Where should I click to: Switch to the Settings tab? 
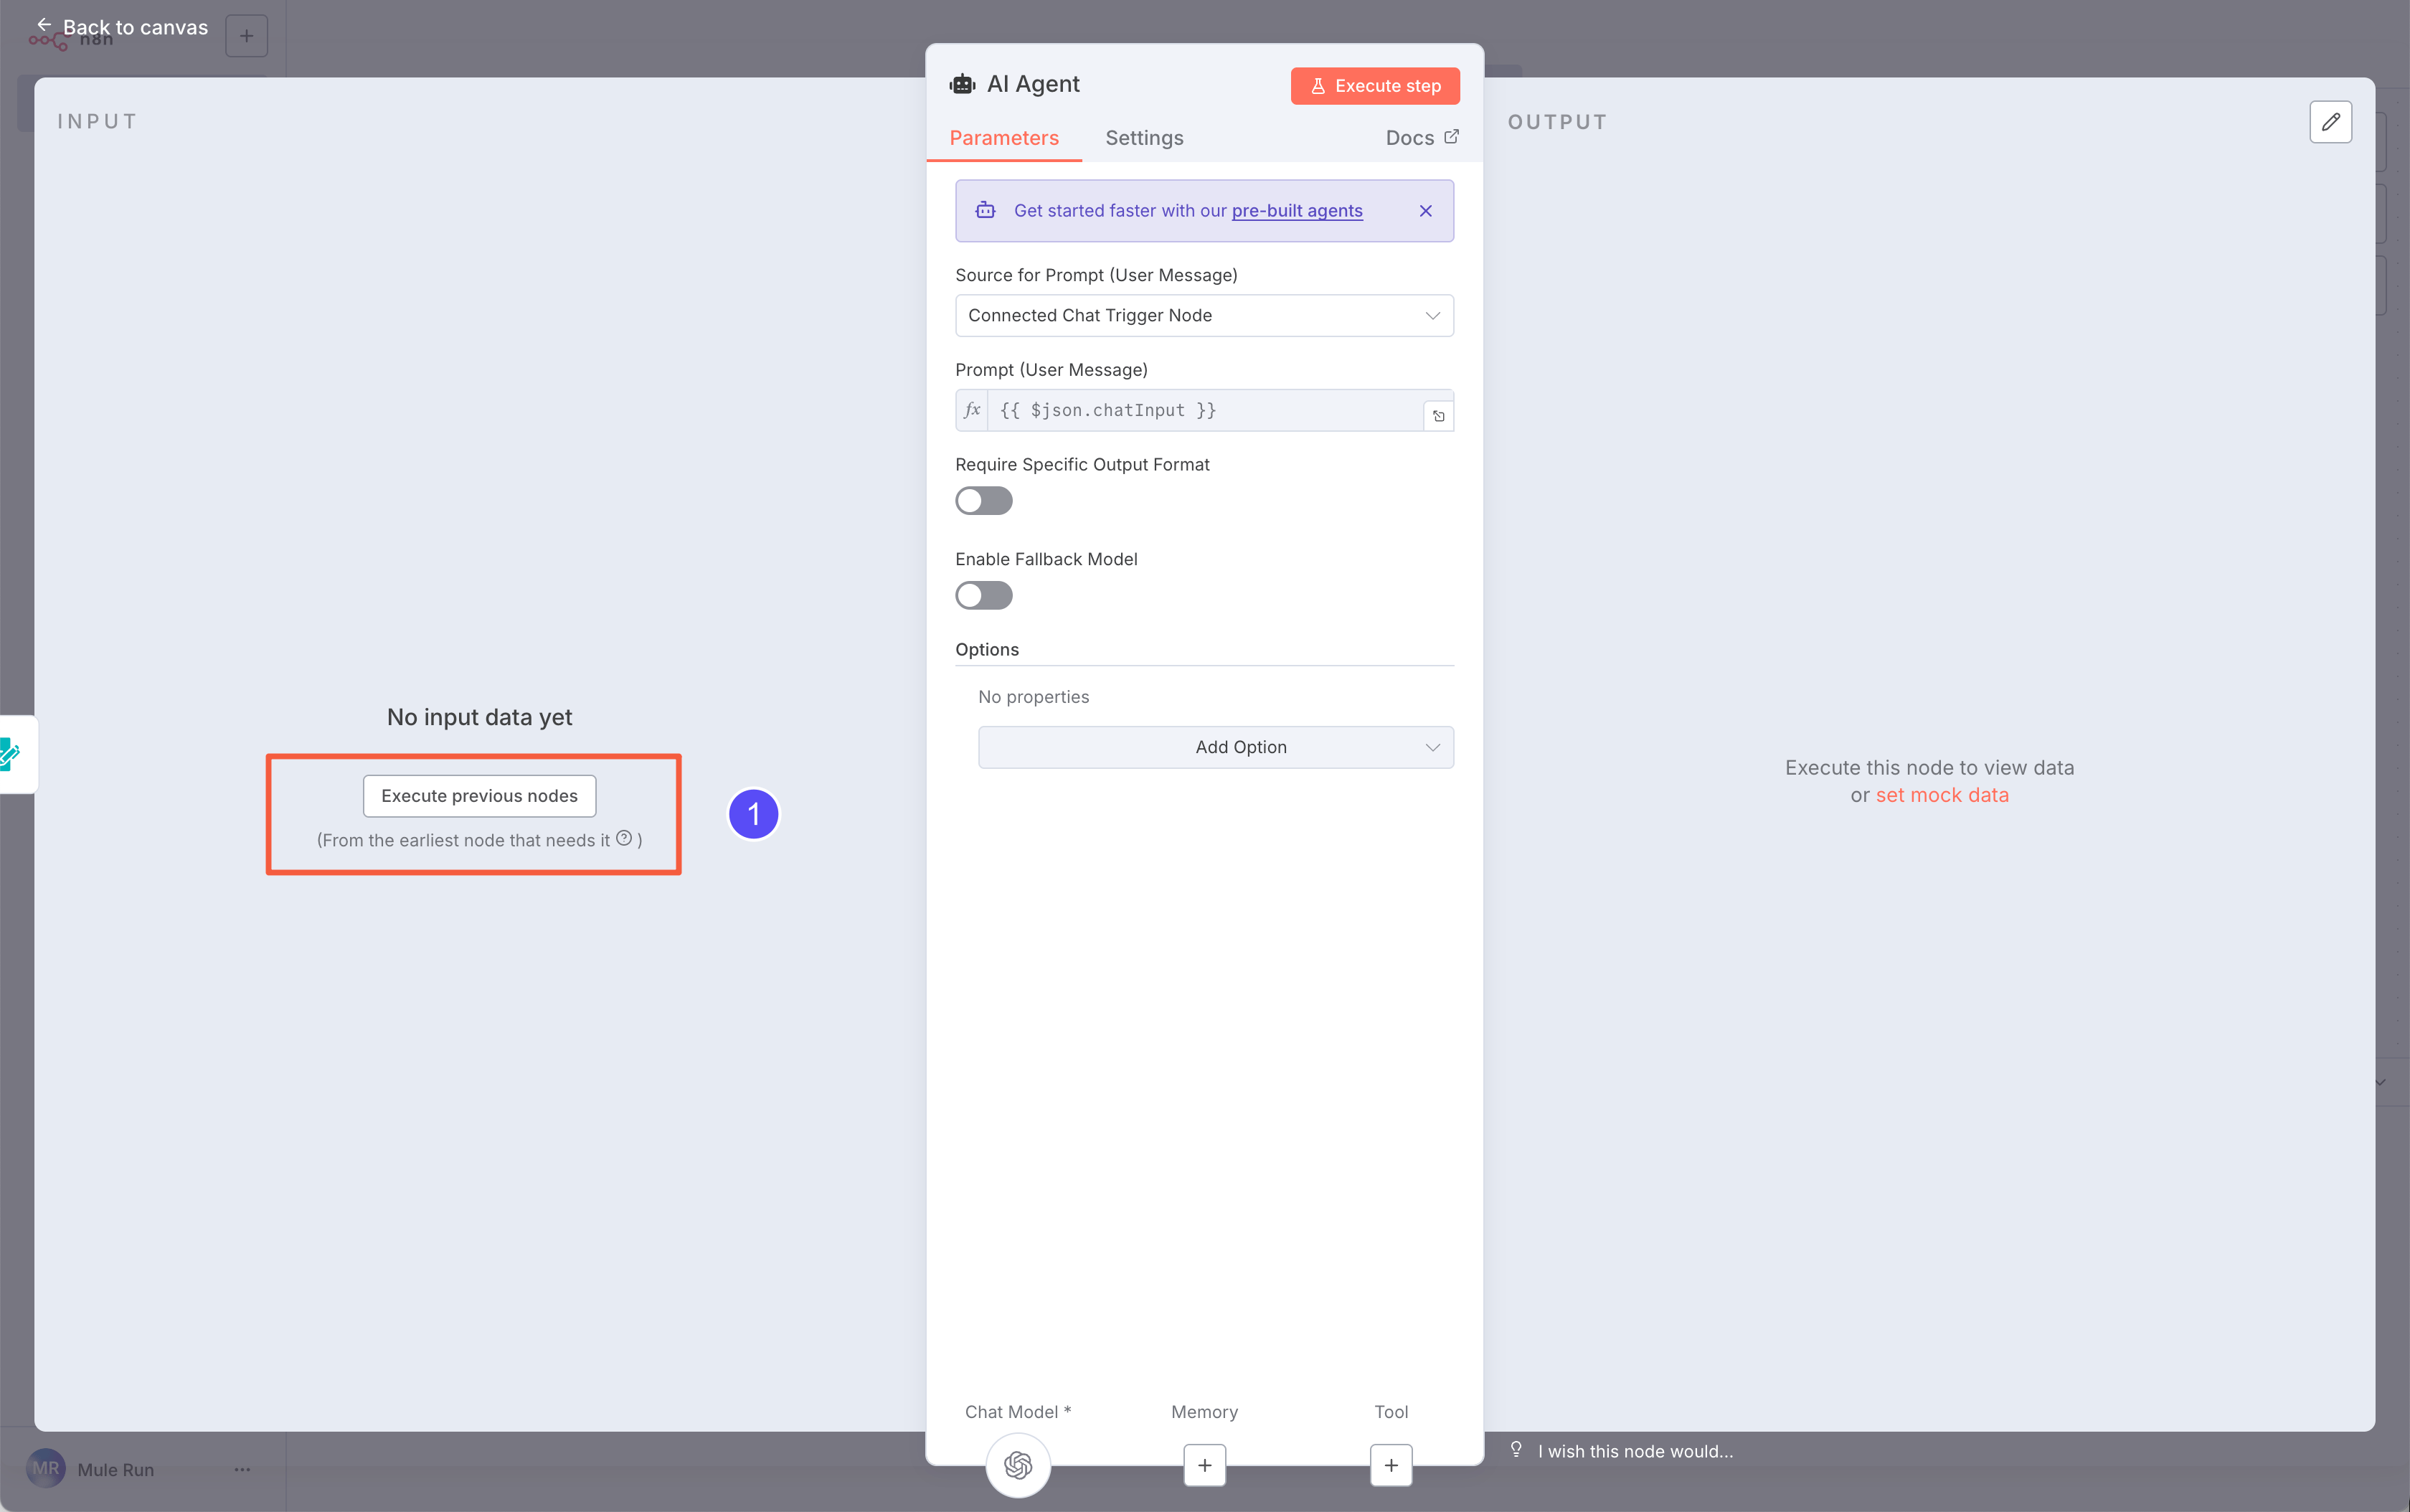click(1143, 138)
